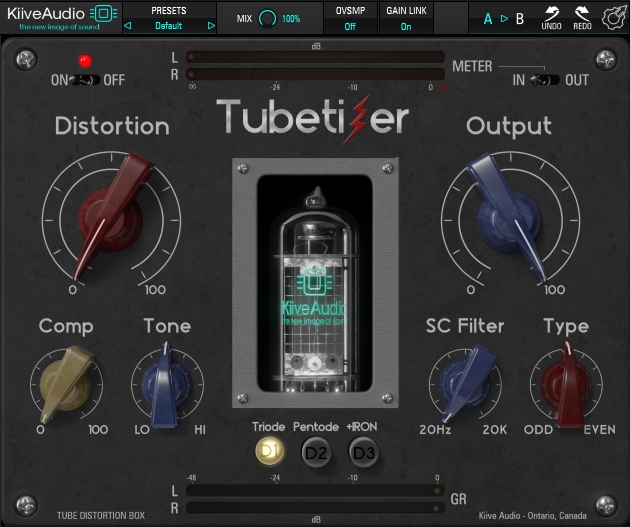This screenshot has height=527, width=630.
Task: Click the top L input meter bar
Action: pyautogui.click(x=315, y=57)
